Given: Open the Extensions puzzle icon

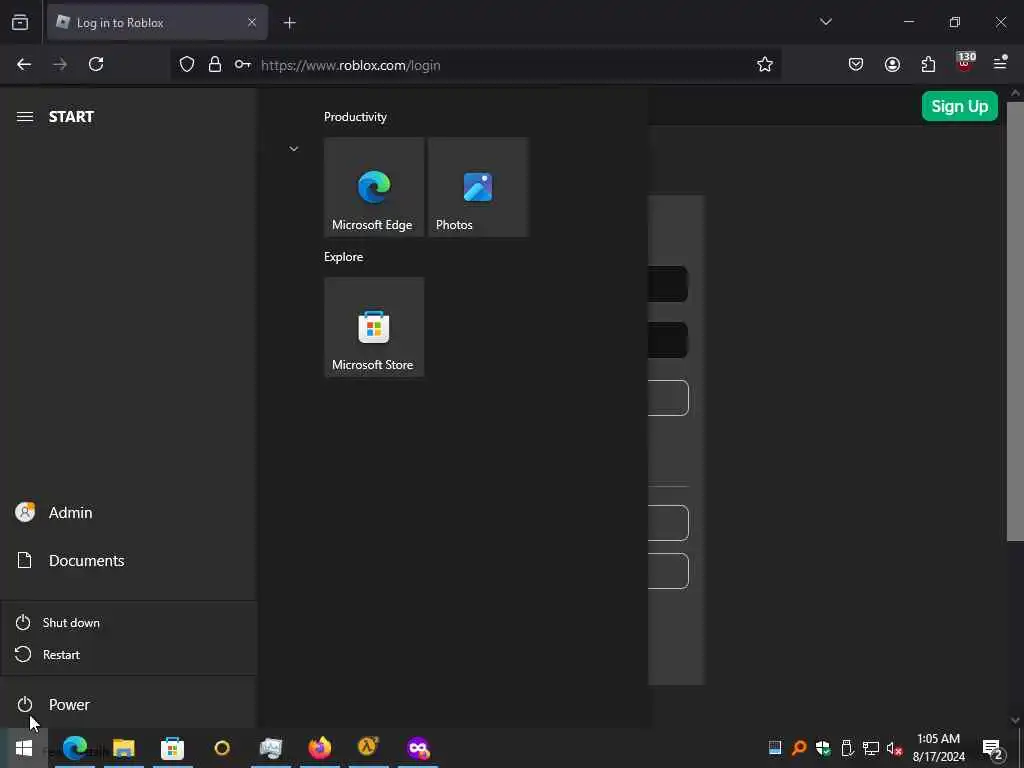Looking at the screenshot, I should coord(928,64).
